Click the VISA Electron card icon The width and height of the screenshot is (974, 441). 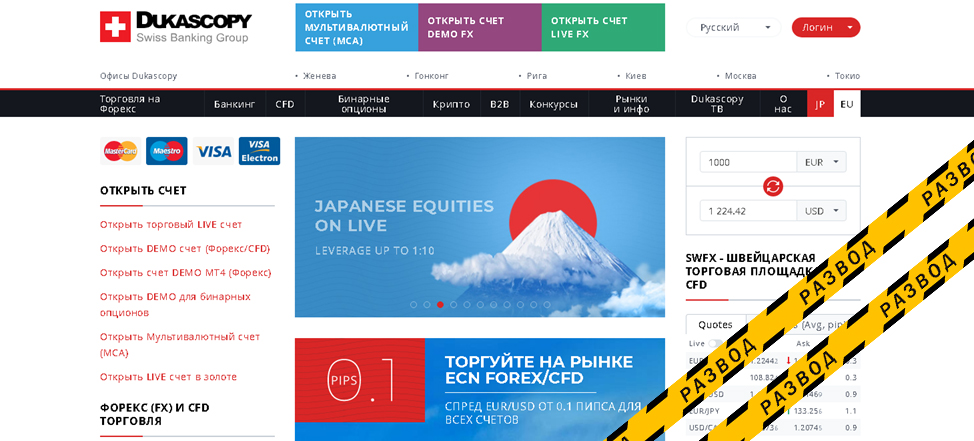pos(260,151)
